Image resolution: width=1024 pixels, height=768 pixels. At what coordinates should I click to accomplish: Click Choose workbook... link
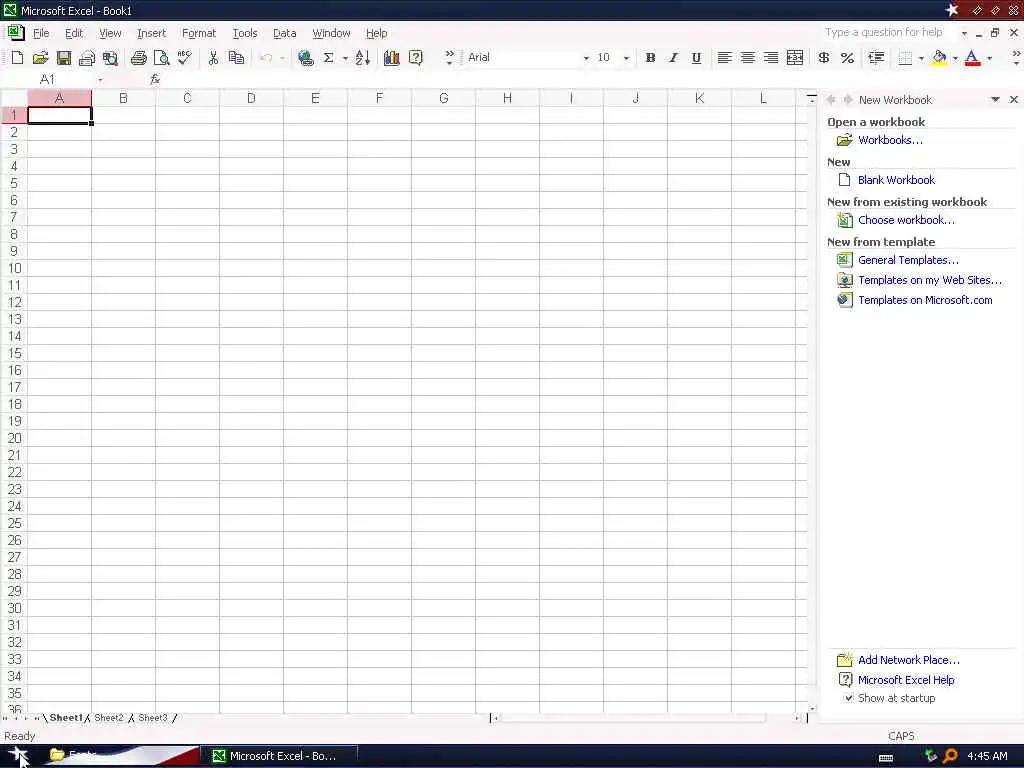tap(906, 220)
